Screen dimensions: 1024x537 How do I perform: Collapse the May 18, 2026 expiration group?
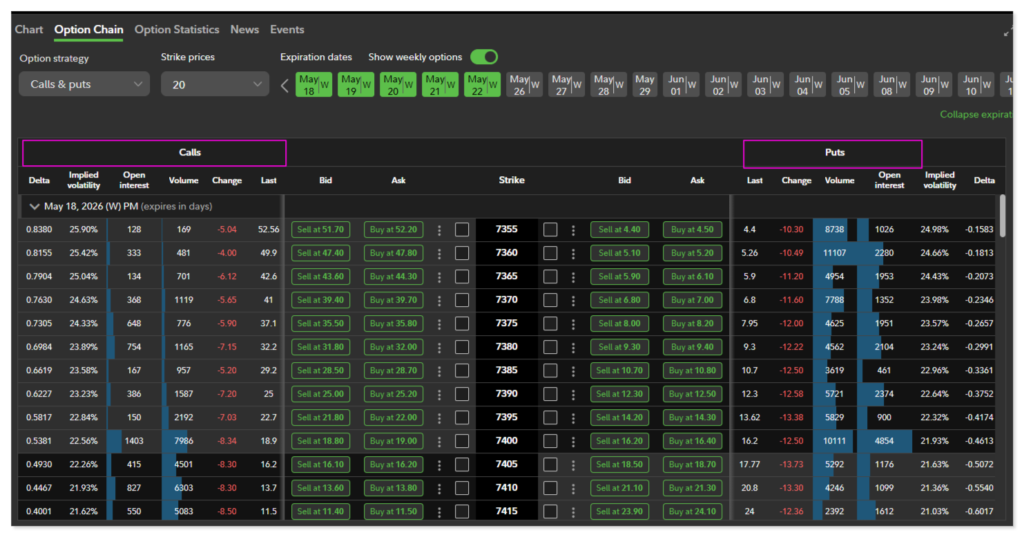[x=34, y=206]
